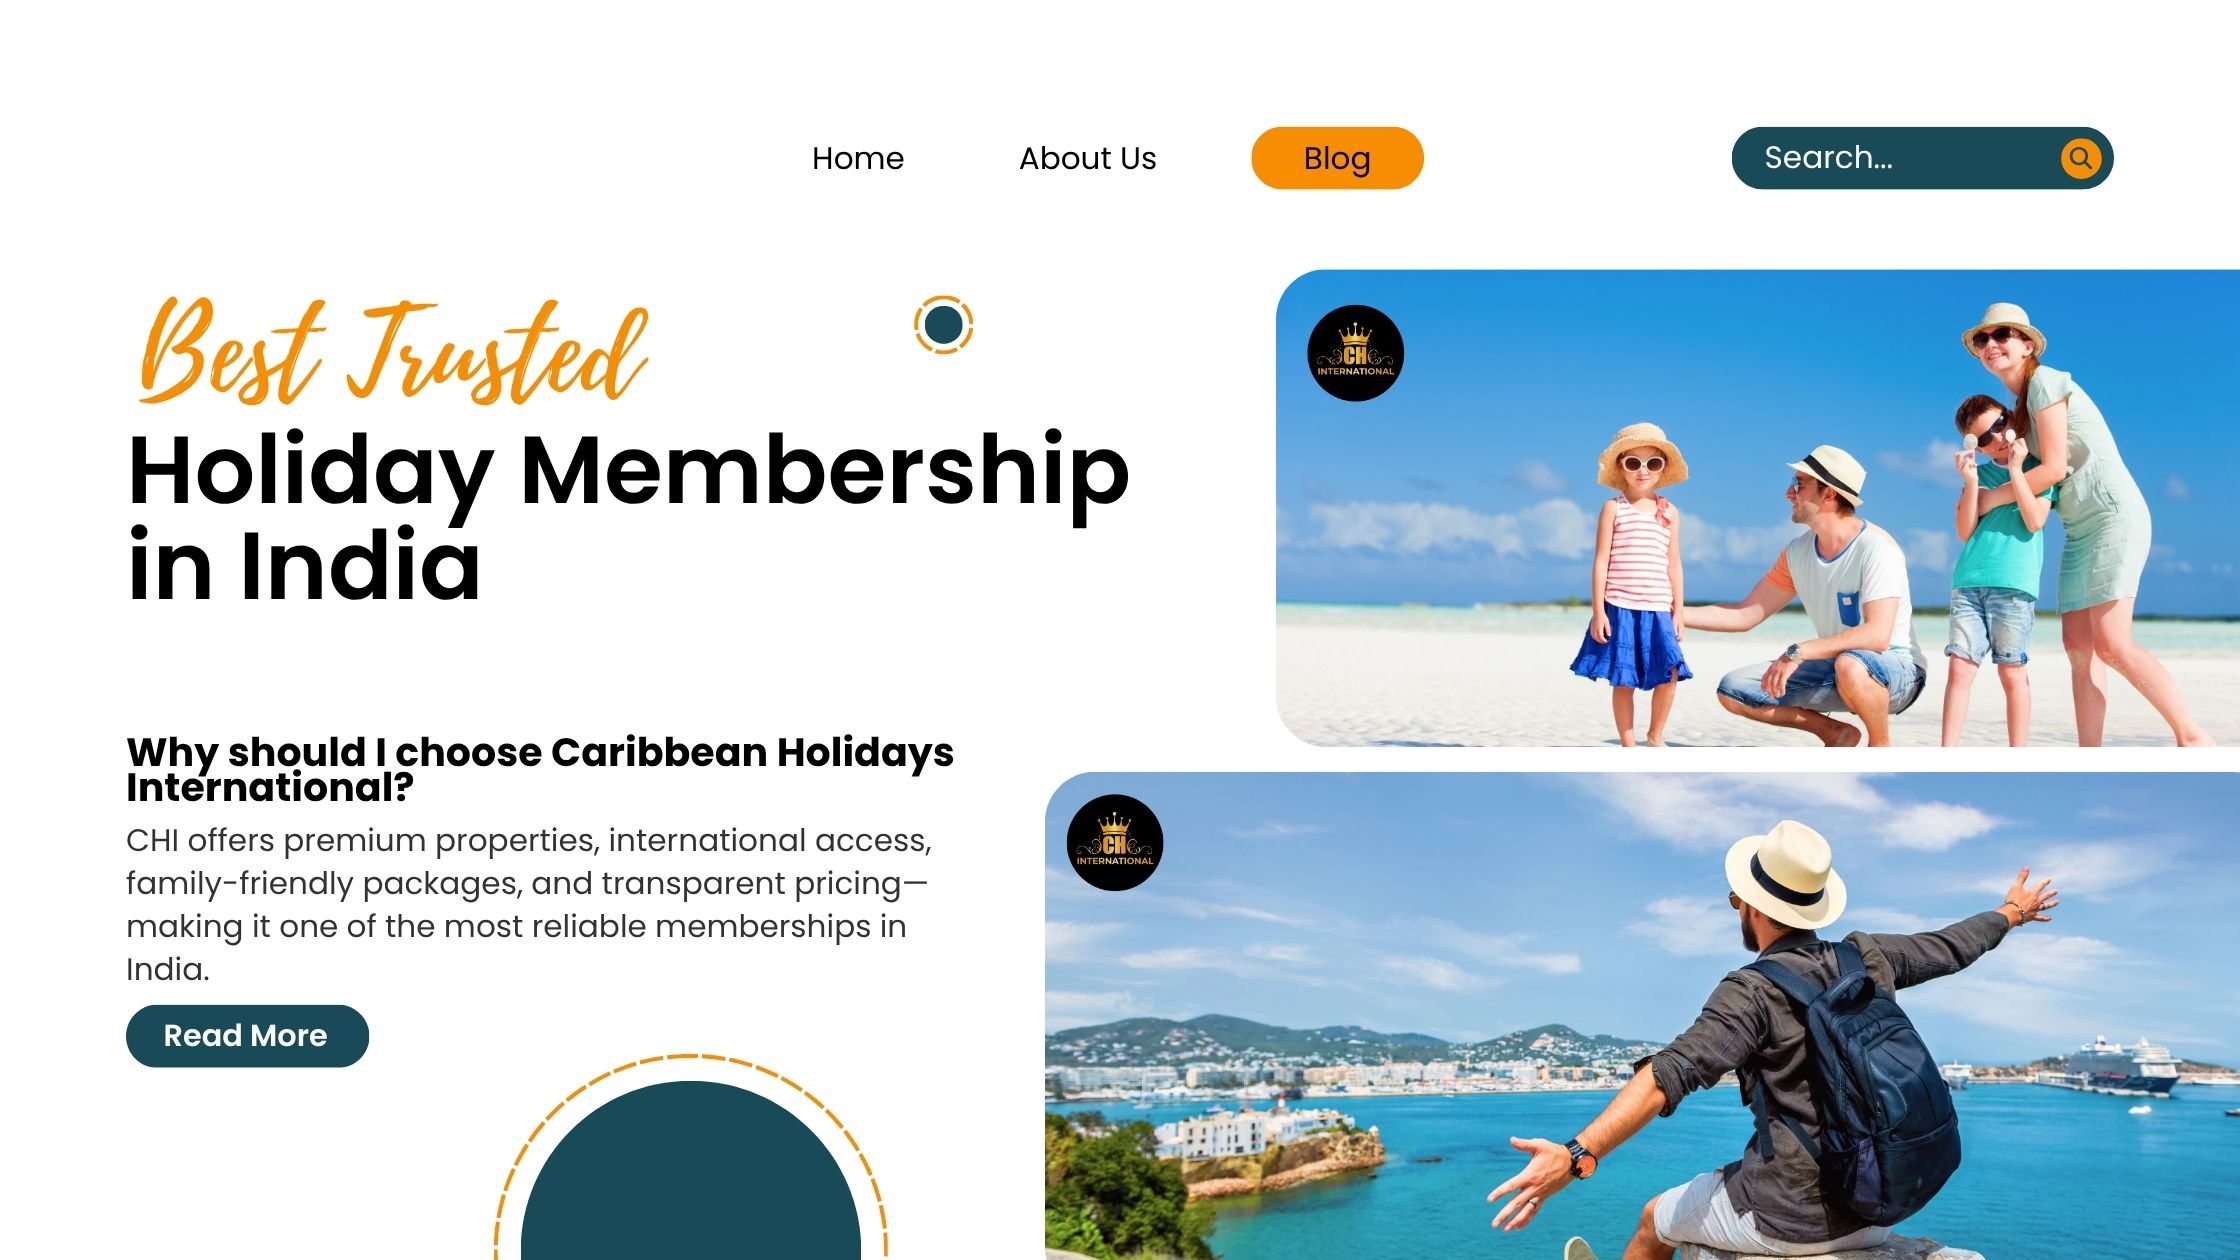Select the highlighted Blog tab

[1337, 158]
